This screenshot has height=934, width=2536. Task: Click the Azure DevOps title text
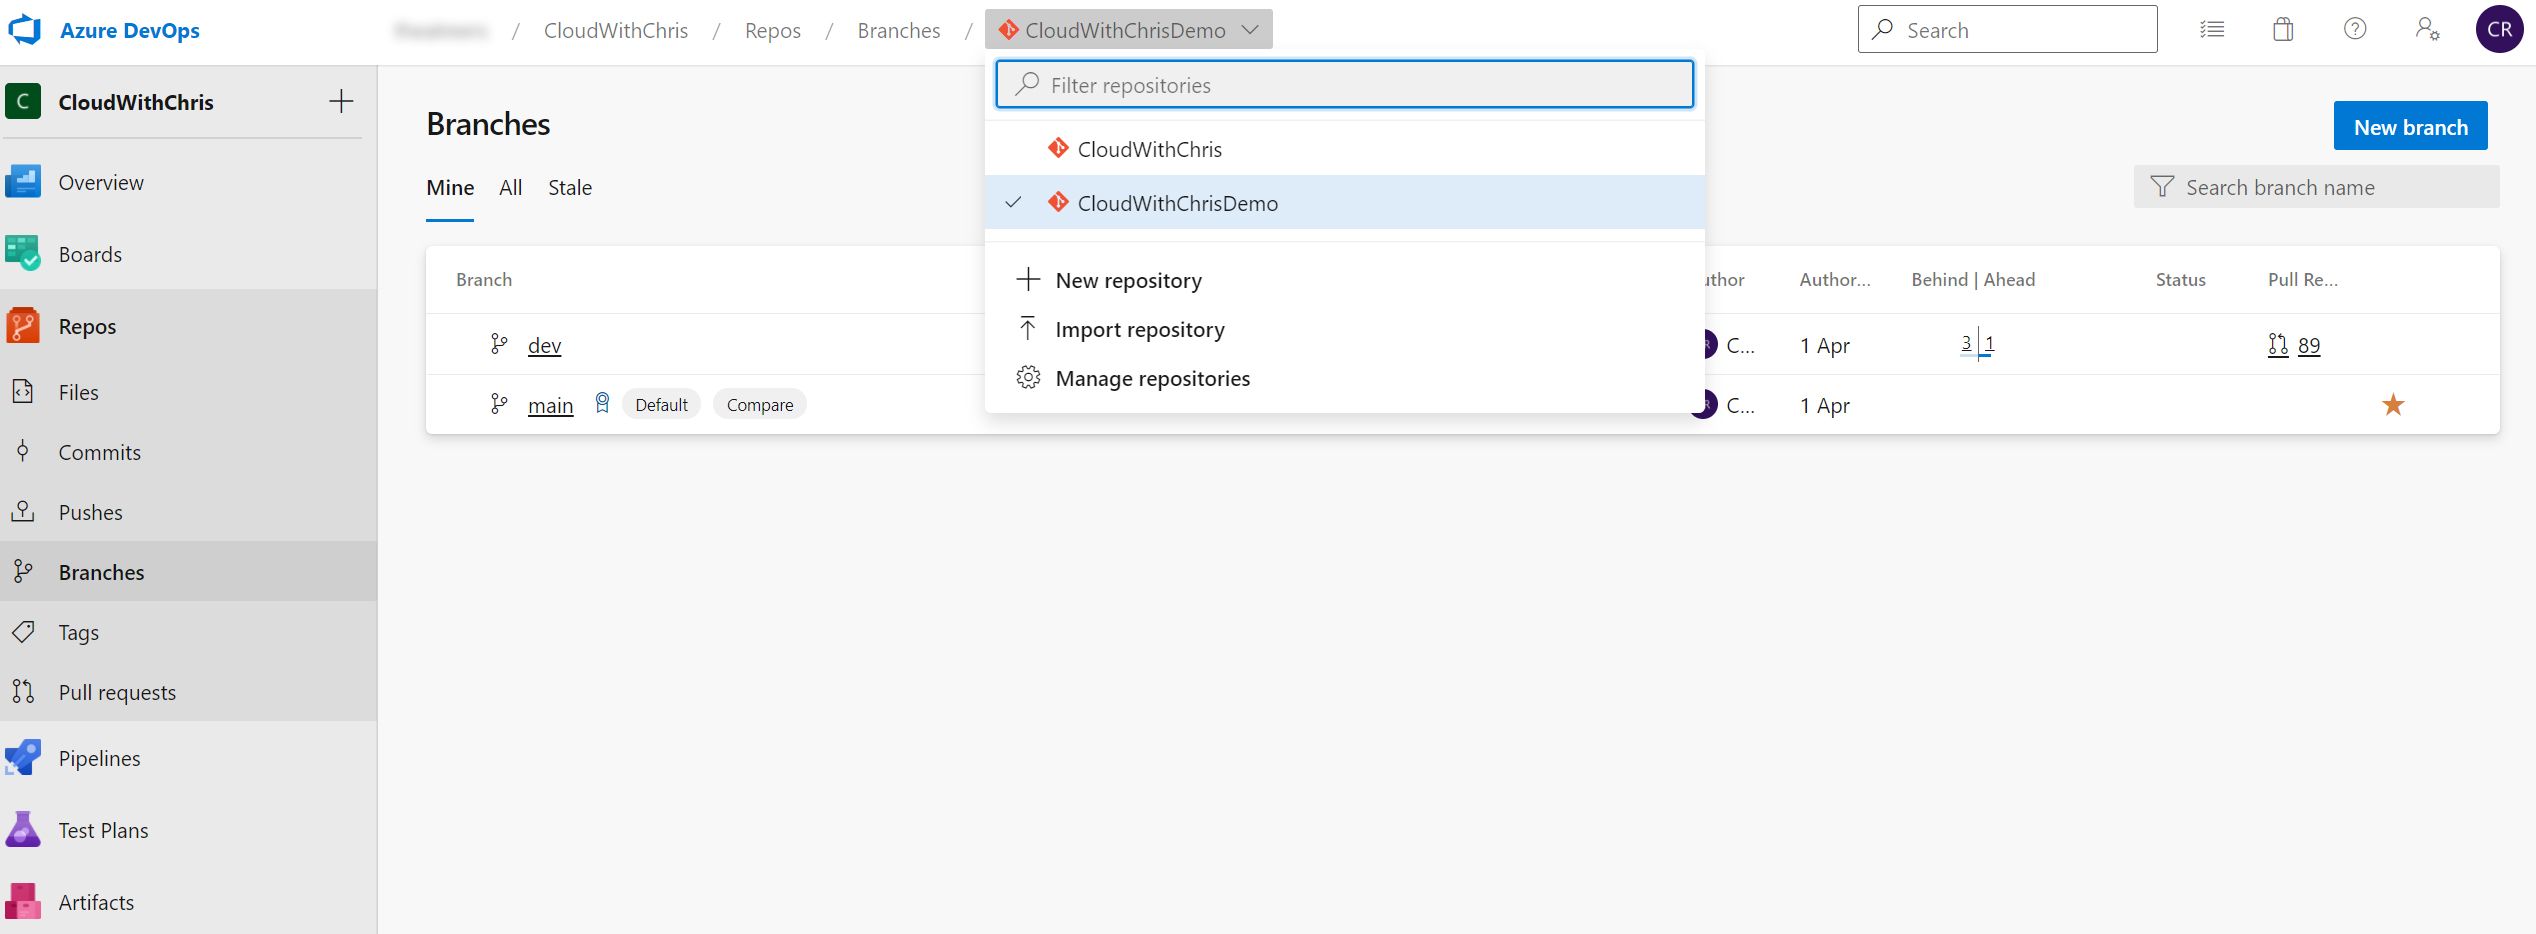[130, 30]
